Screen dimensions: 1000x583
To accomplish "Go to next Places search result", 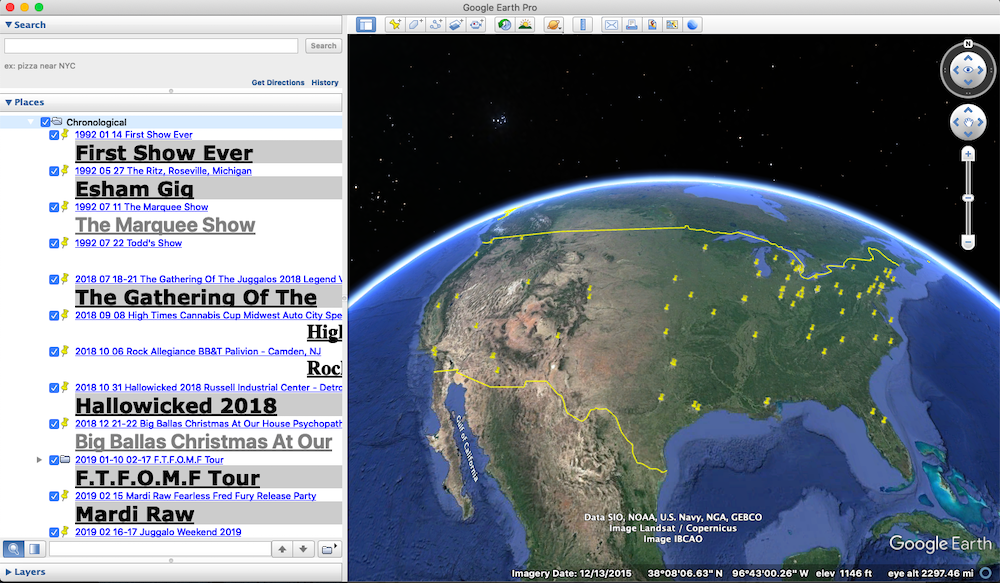I will click(x=304, y=549).
